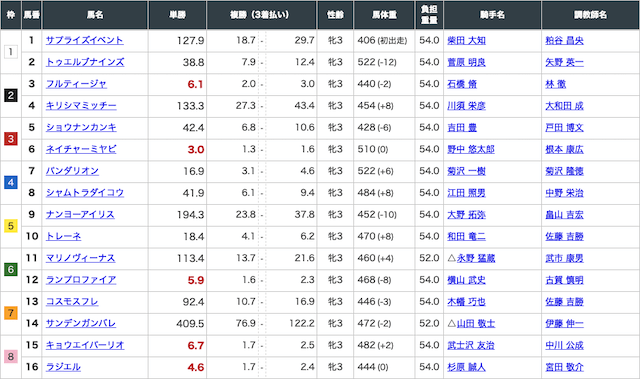The image size is (640, 379).
Task: Open horse link ランプロファイア
Action: click(x=81, y=280)
